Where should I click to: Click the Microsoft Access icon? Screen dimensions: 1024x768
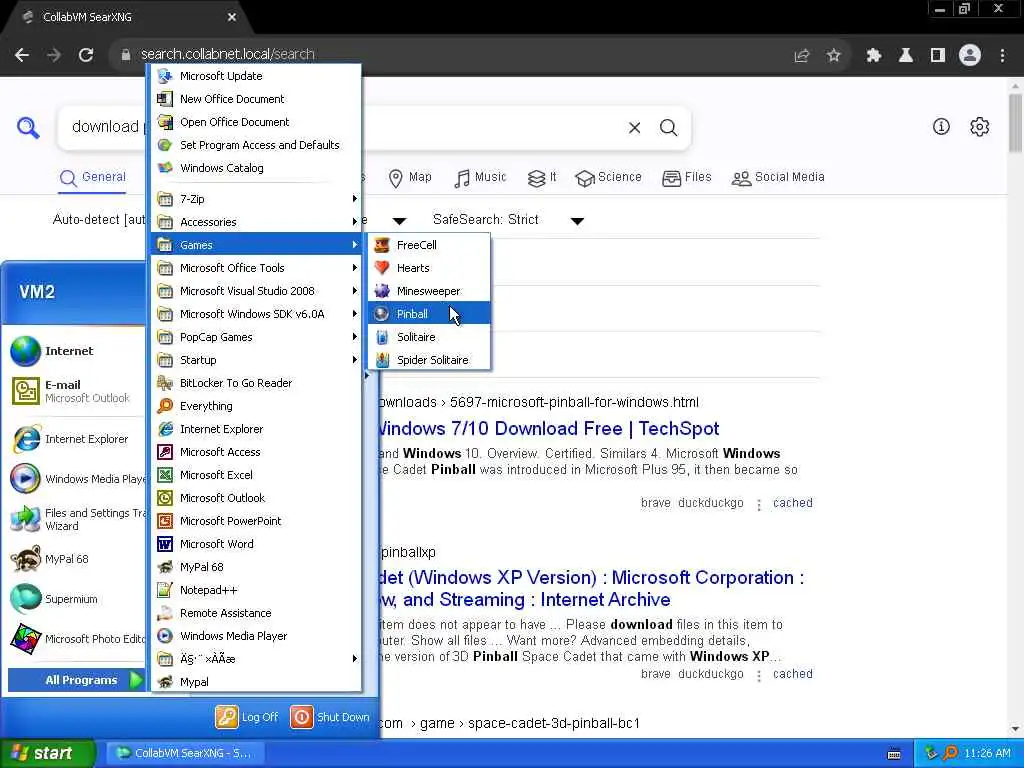165,452
